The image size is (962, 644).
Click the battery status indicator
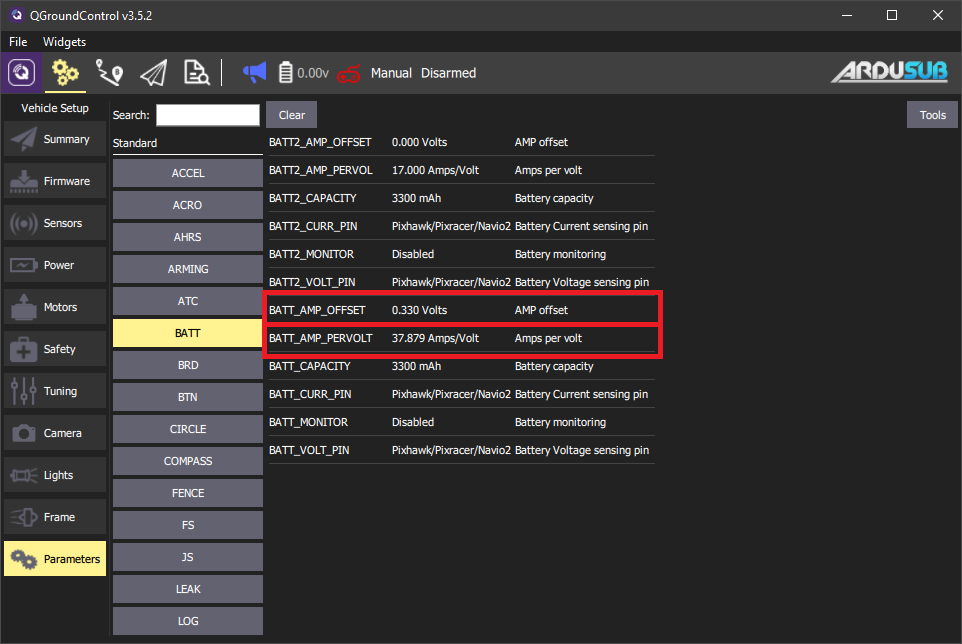(304, 73)
